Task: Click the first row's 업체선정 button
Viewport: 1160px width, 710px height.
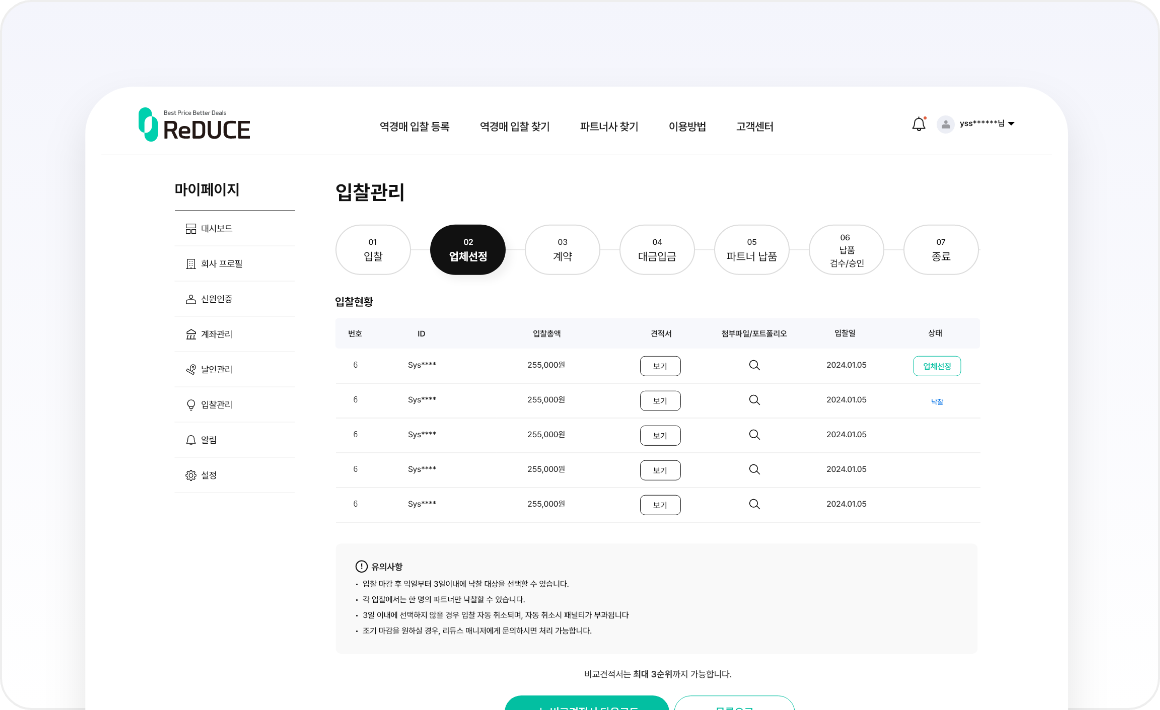Action: click(x=936, y=366)
